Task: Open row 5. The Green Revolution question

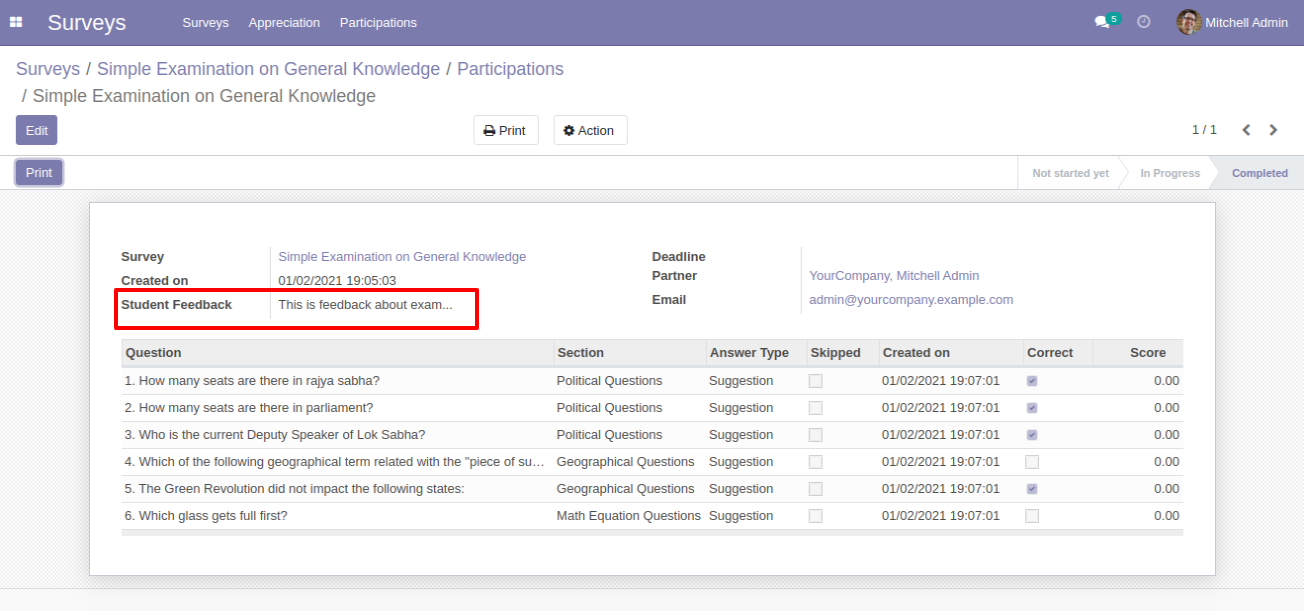Action: pos(652,489)
